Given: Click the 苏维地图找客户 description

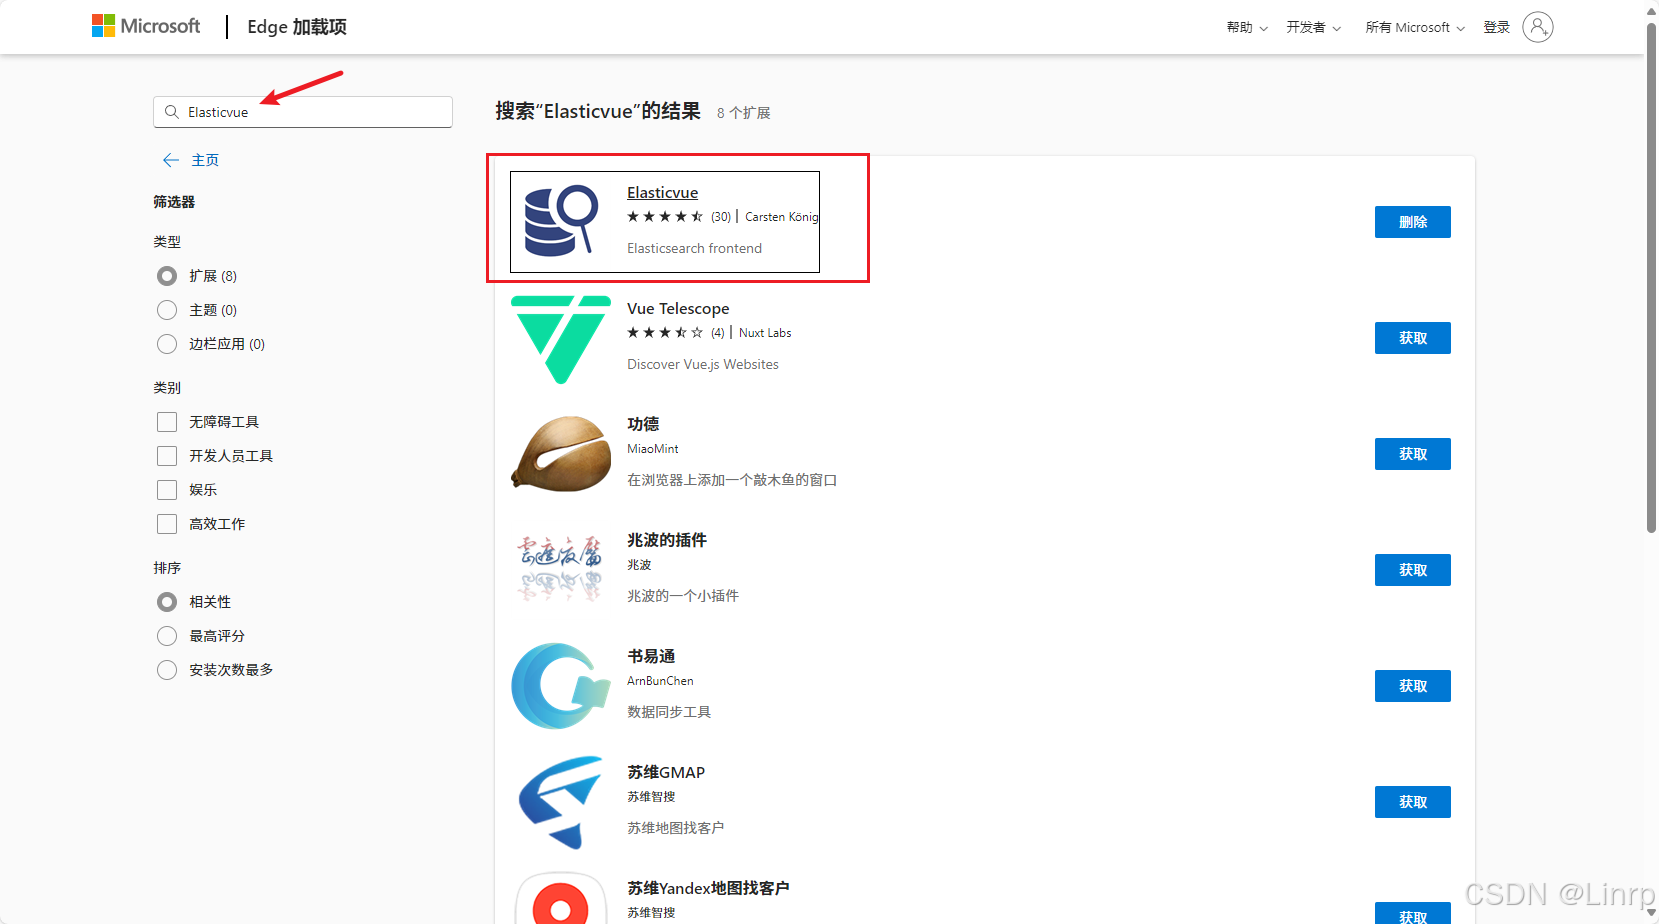Looking at the screenshot, I should click(675, 828).
